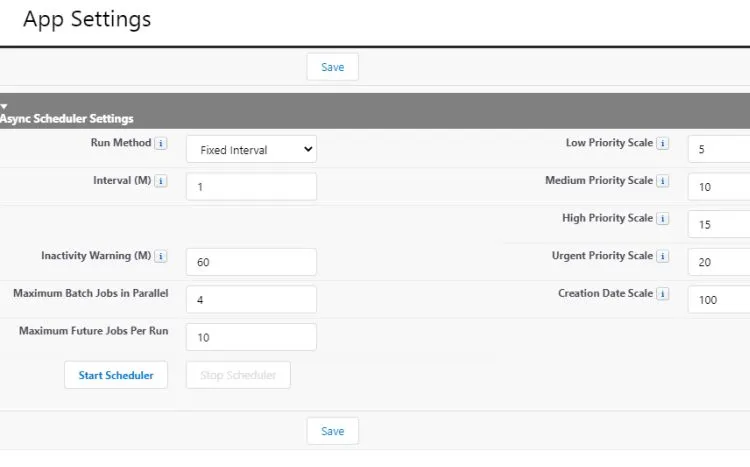This screenshot has height=467, width=750.
Task: Focus the Interval (M) input field
Action: 251,187
